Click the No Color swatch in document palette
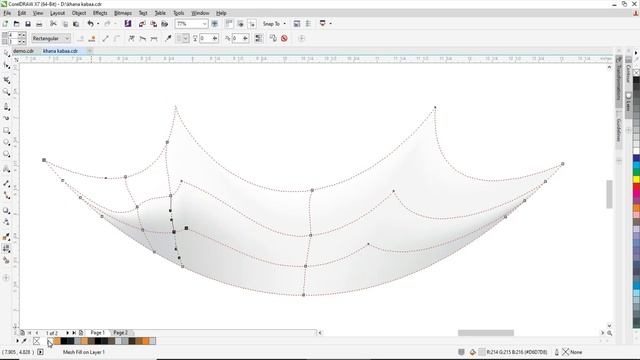 click(36, 341)
